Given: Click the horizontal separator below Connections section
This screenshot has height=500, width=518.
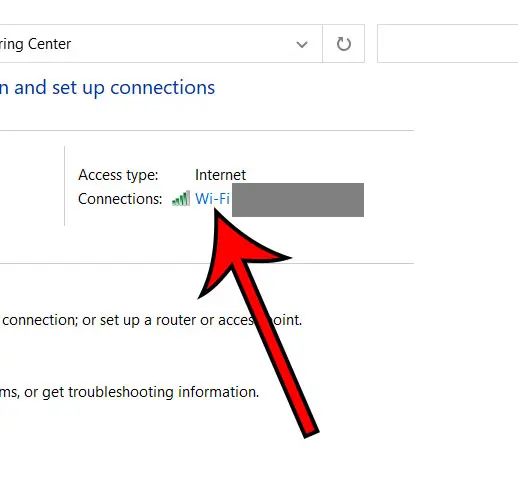Looking at the screenshot, I should click(x=207, y=263).
